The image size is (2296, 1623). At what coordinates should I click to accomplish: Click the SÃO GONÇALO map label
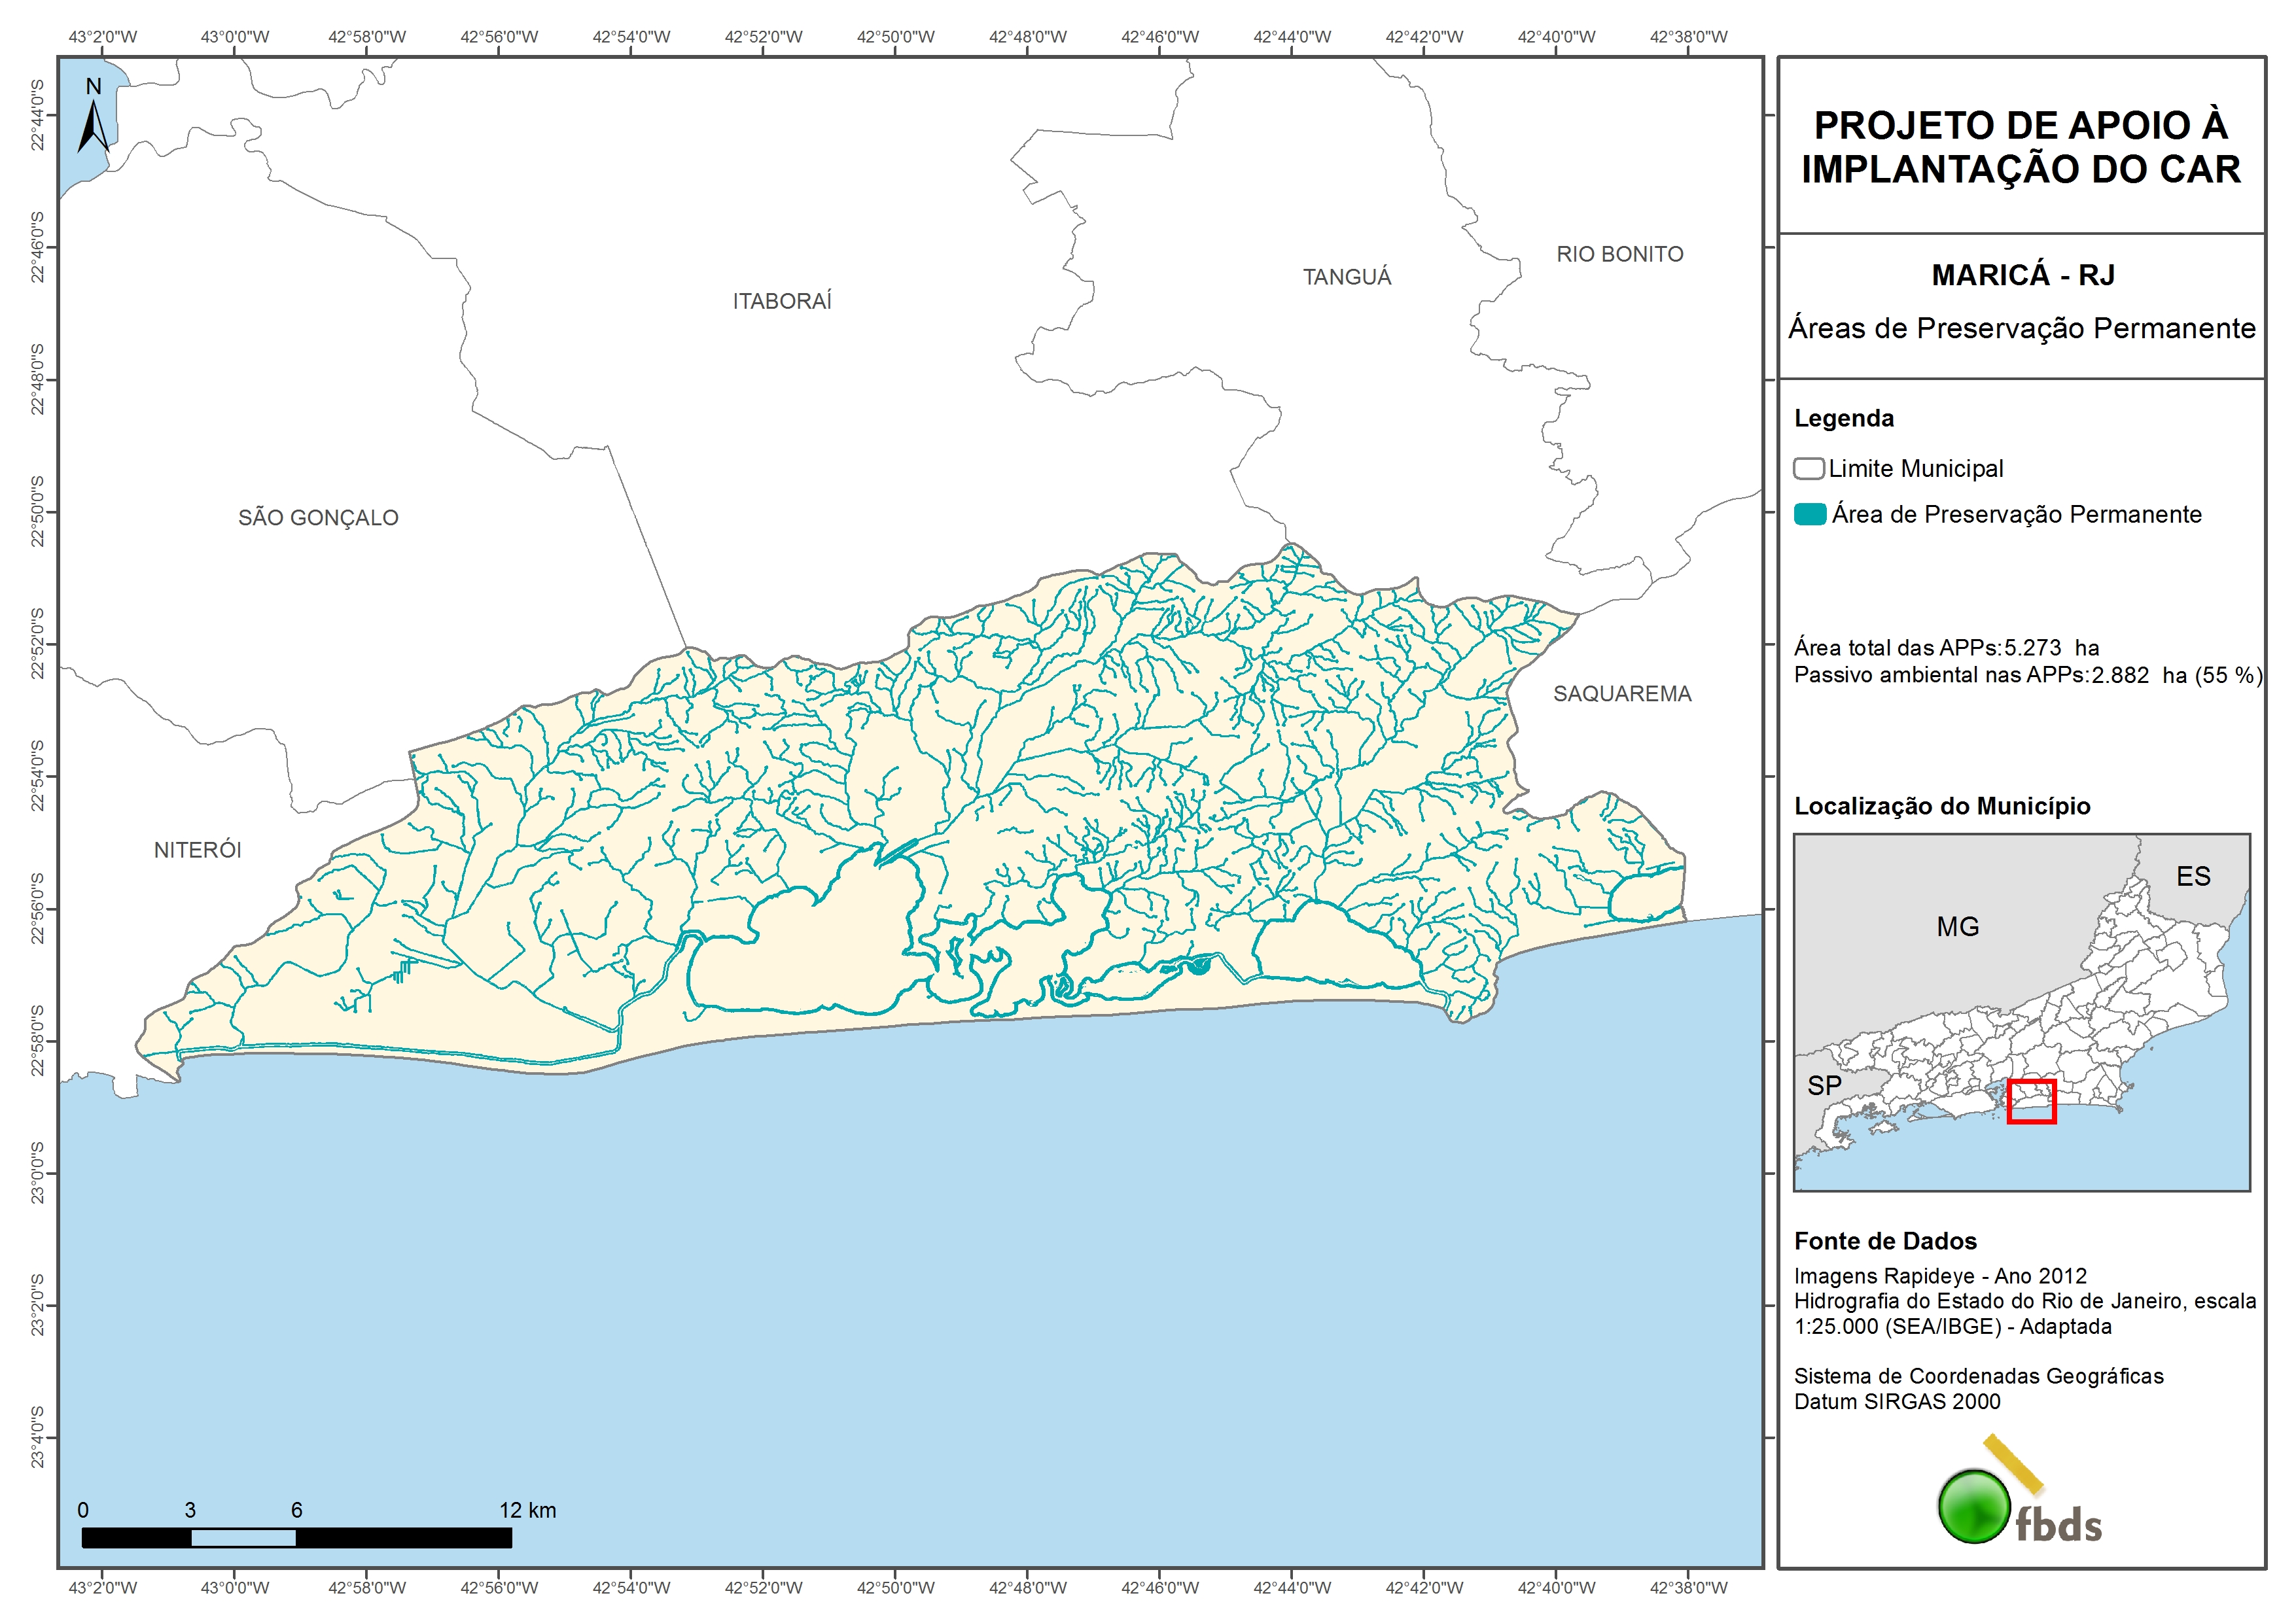click(x=318, y=517)
